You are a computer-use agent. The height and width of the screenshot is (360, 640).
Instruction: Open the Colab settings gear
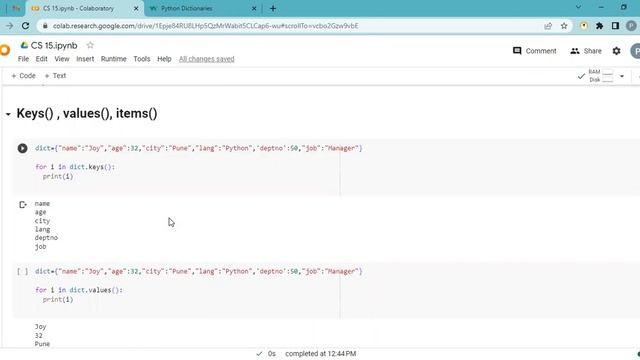(616, 51)
